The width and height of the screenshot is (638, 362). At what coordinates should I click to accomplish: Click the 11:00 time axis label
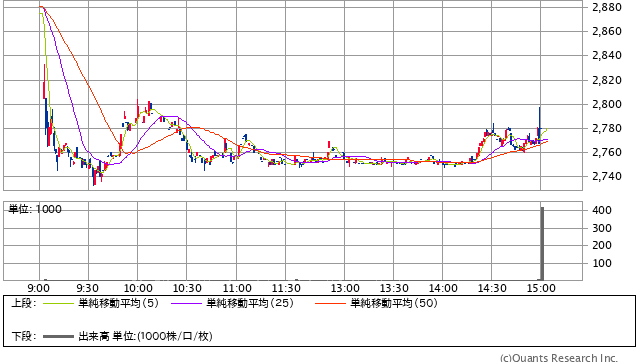(x=237, y=288)
